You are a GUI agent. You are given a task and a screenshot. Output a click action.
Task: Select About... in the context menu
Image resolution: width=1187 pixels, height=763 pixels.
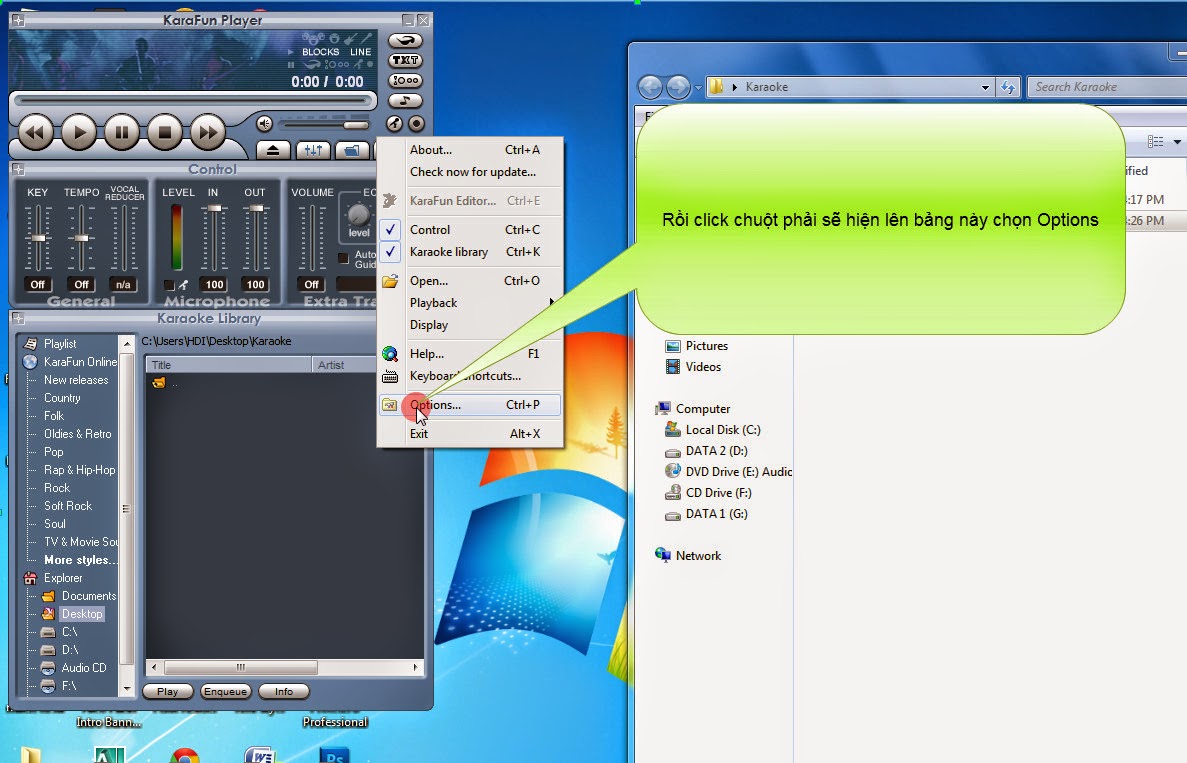(470, 150)
